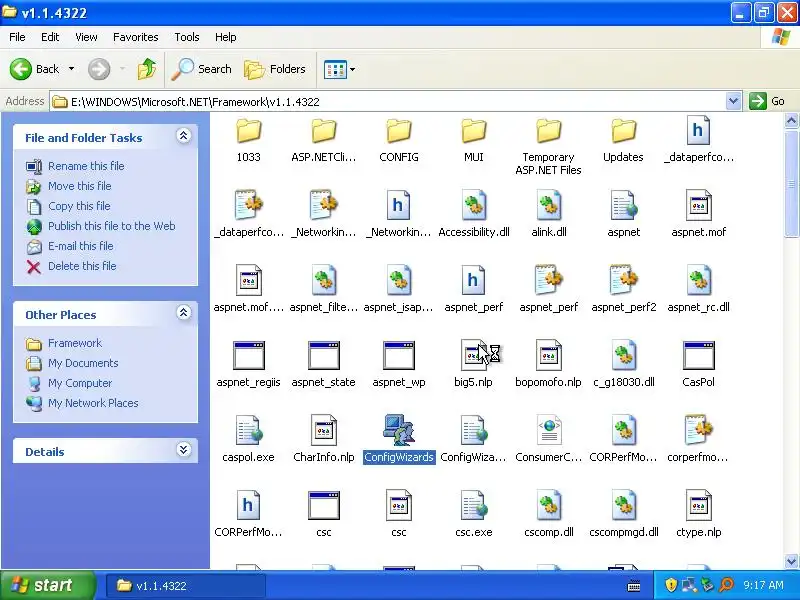Click Copy this file link
This screenshot has height=600, width=800.
pyautogui.click(x=79, y=206)
